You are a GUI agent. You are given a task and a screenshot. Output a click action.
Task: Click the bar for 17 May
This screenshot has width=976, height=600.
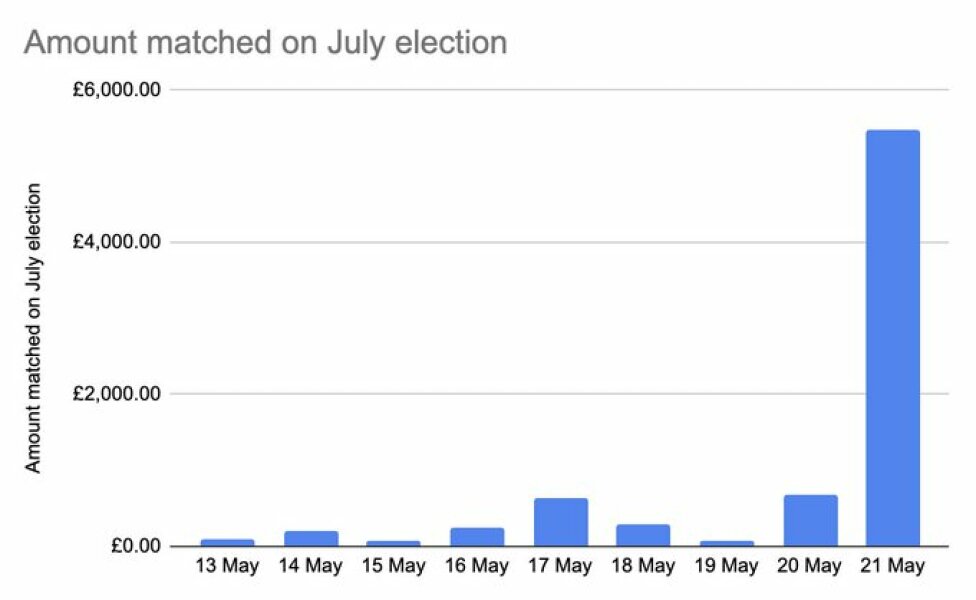click(x=560, y=522)
